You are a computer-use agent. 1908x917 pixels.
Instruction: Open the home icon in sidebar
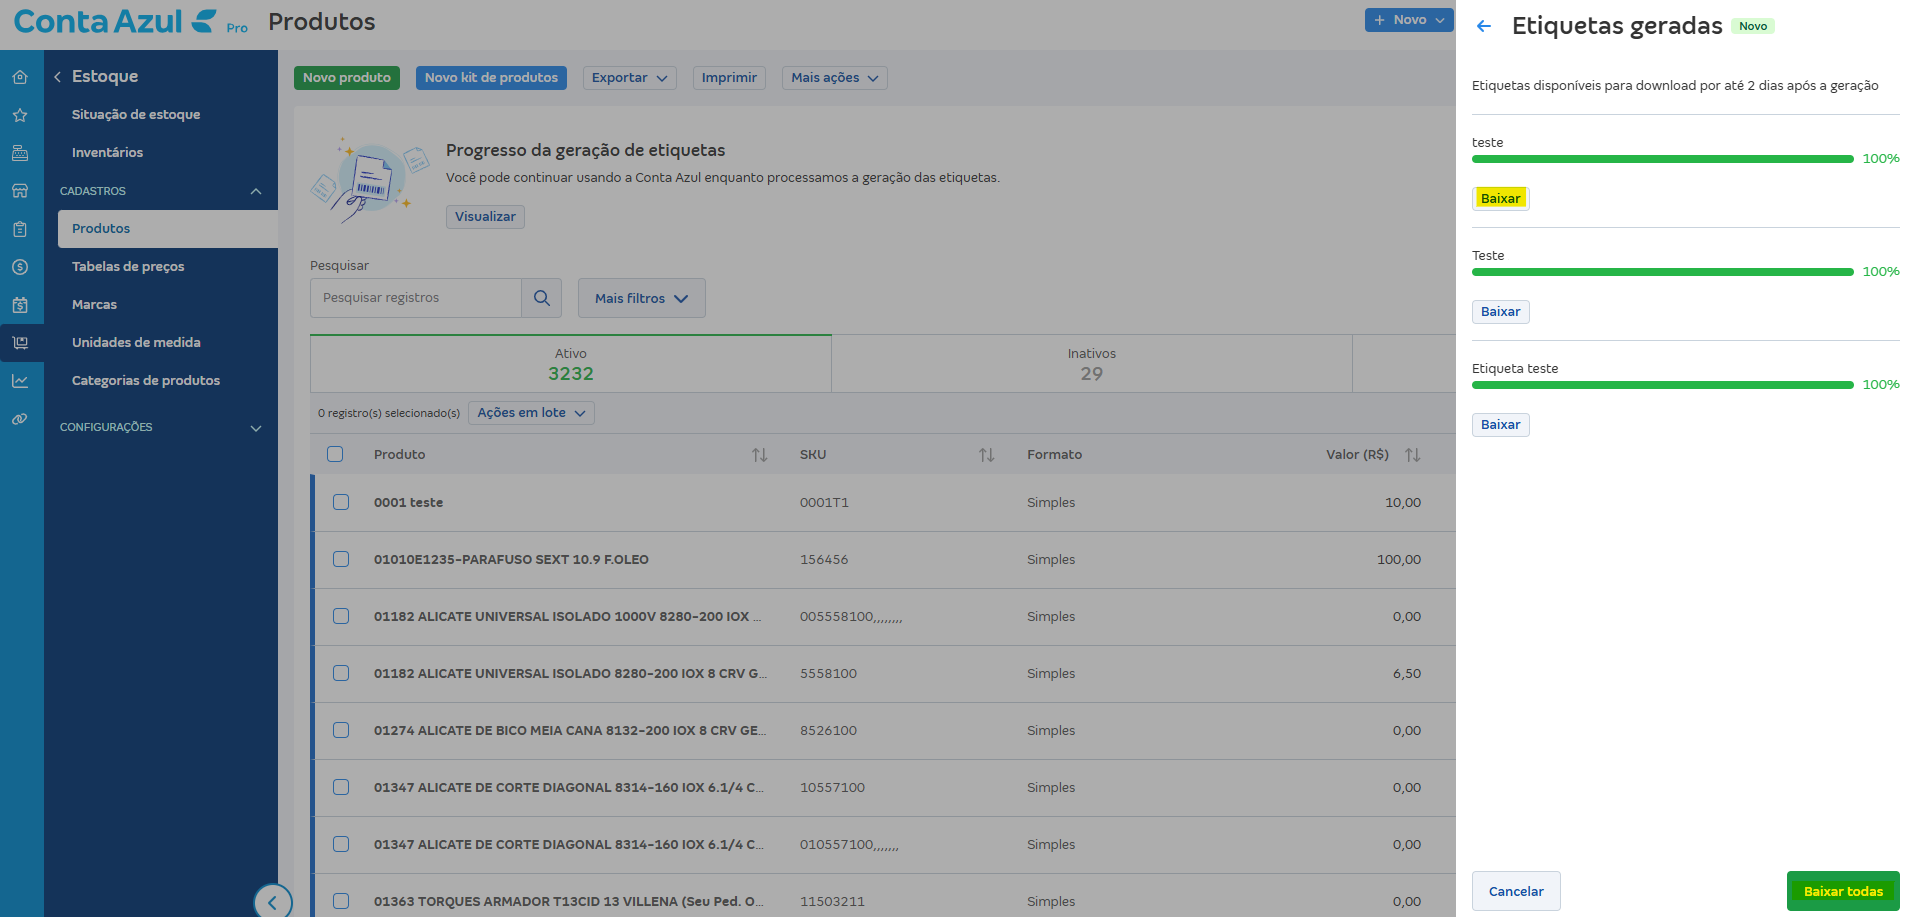(20, 77)
